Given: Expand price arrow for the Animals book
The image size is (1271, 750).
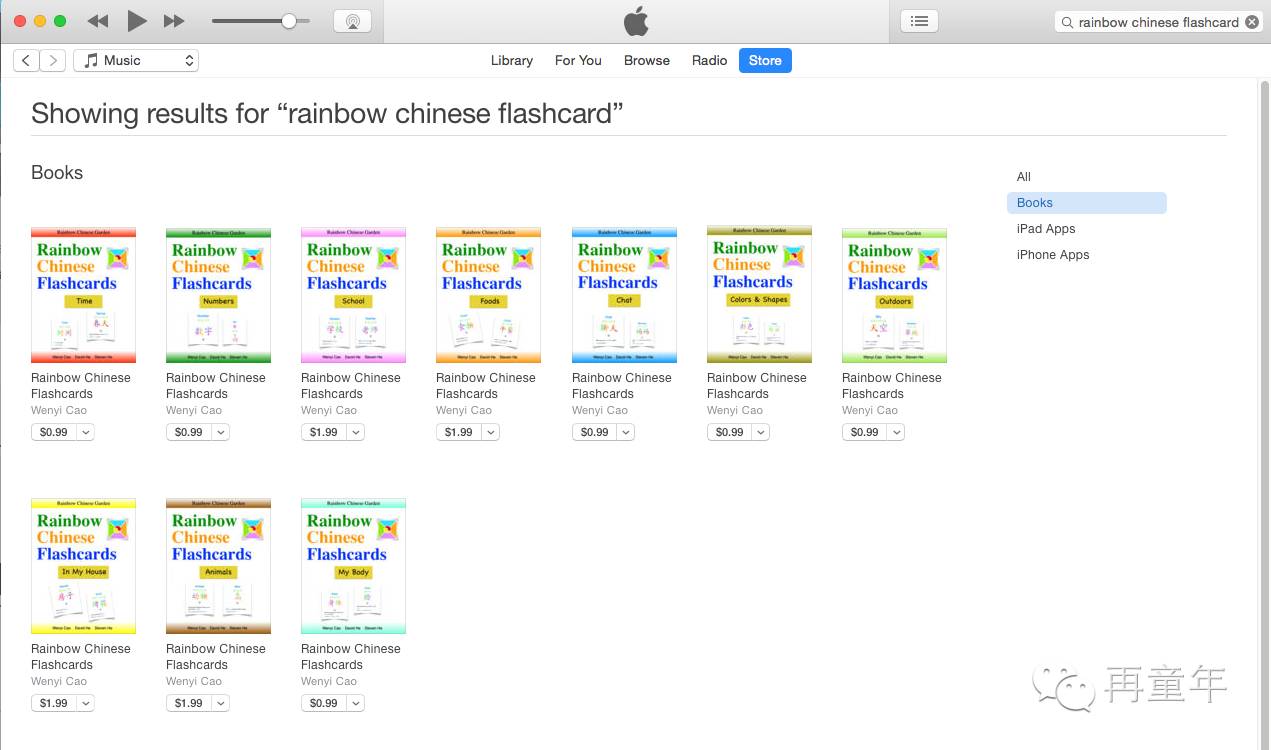Looking at the screenshot, I should [221, 703].
